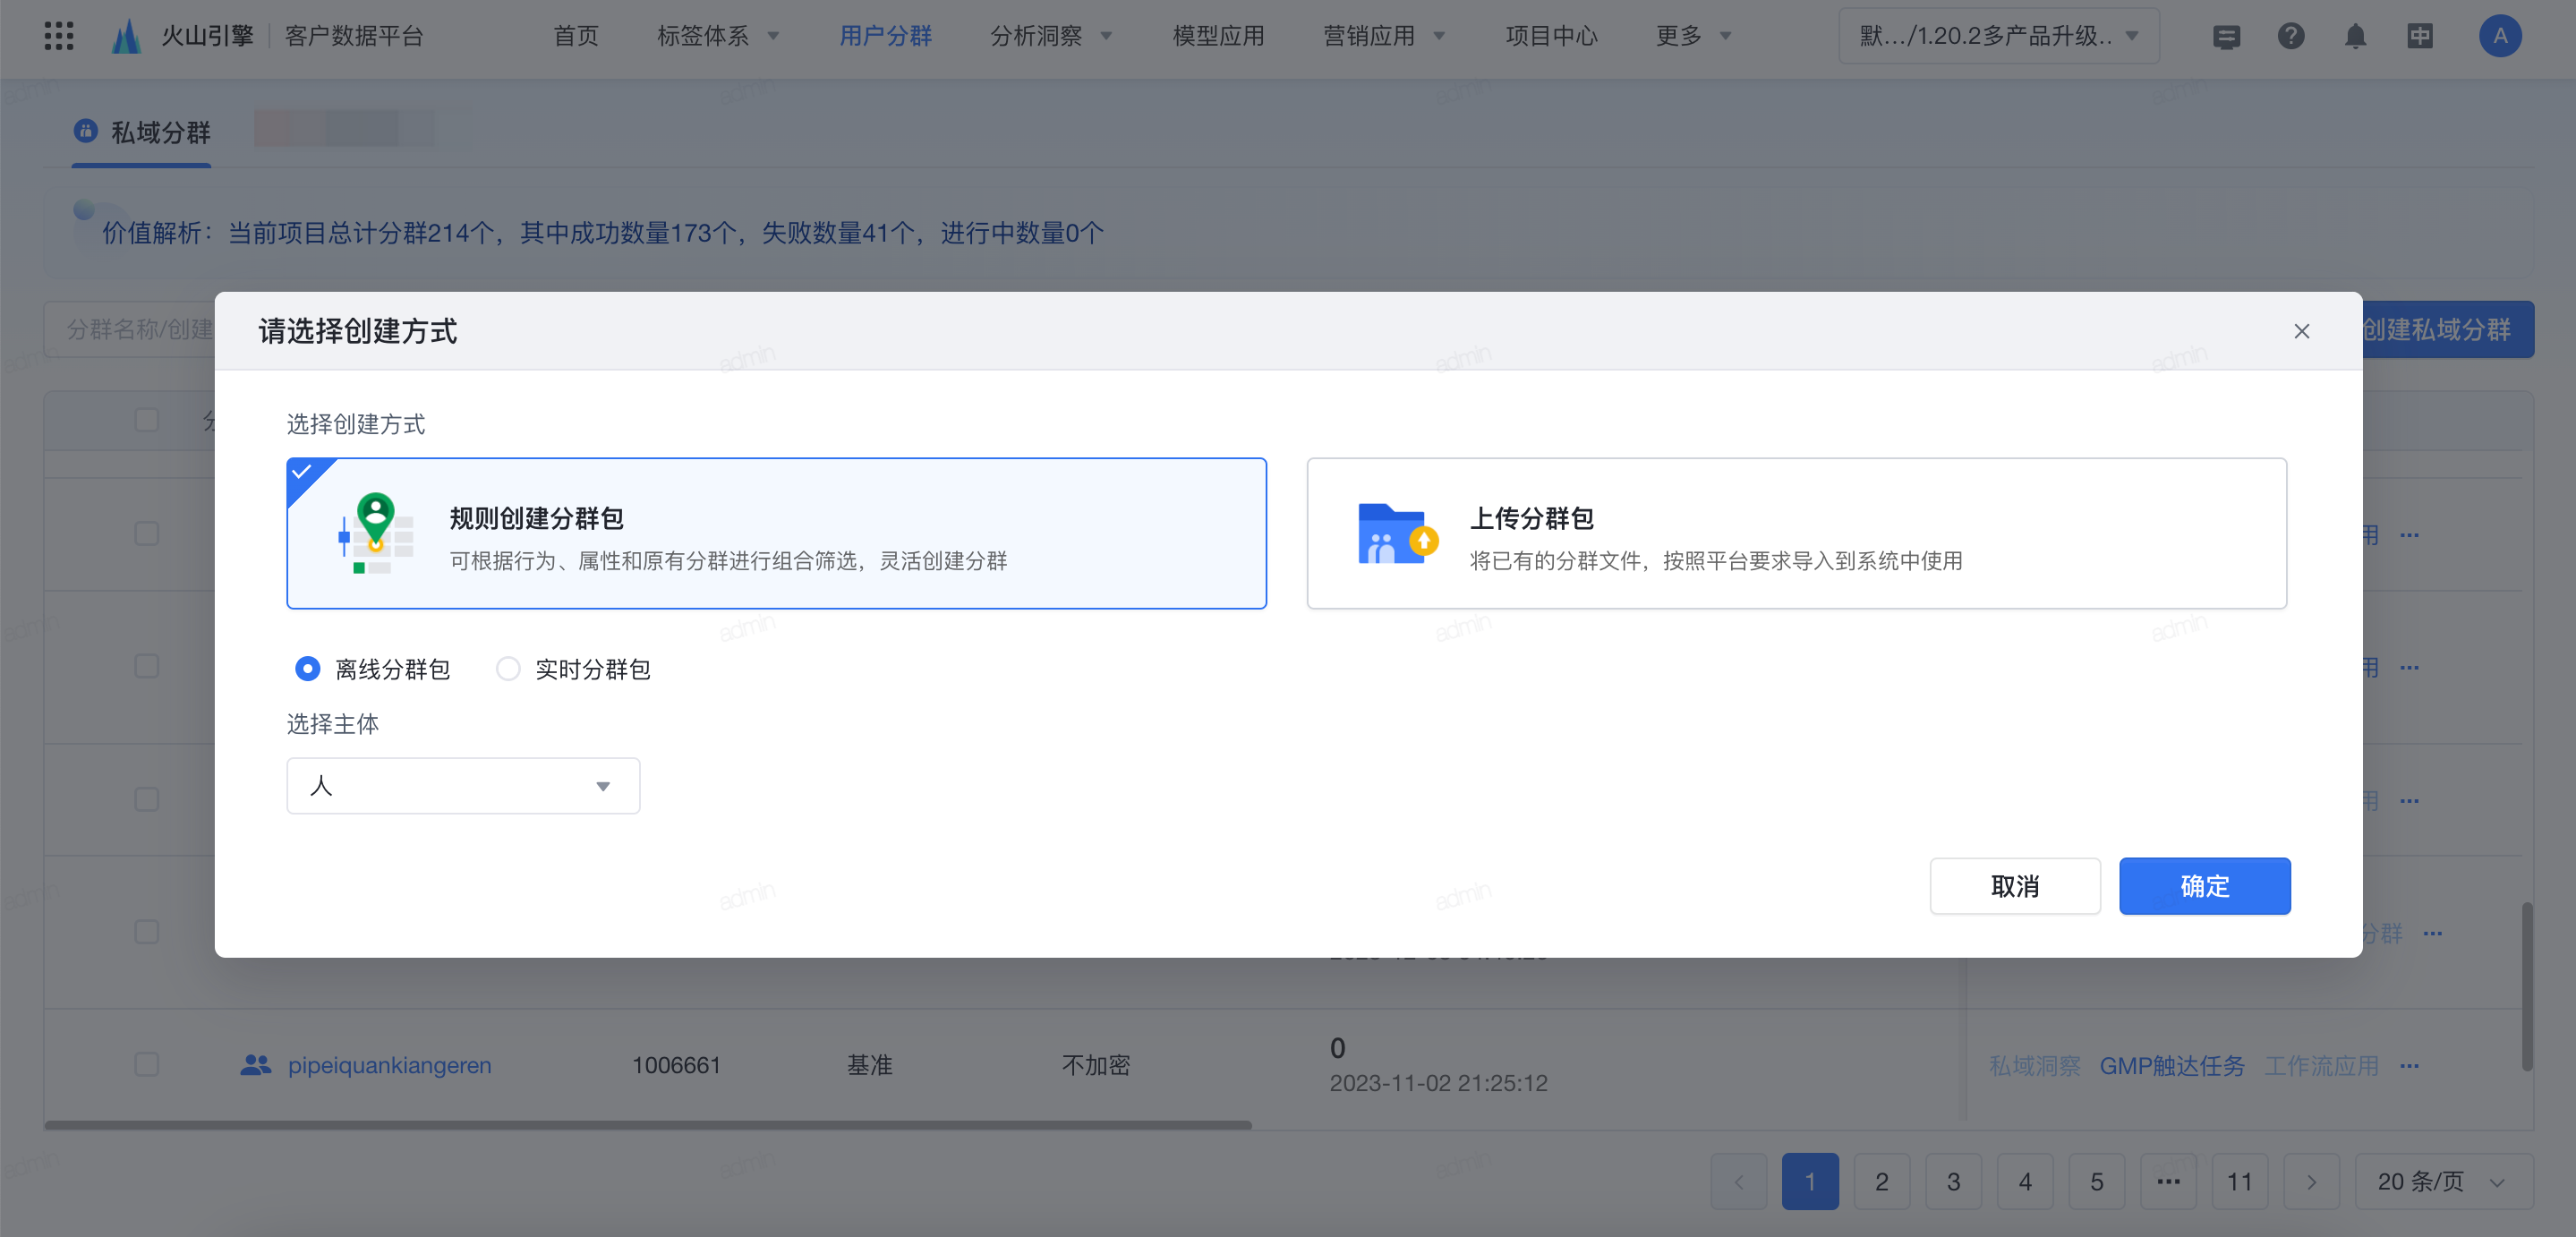Click the horizontal table scrollbar
Screen dimensions: 2576x1237
tap(648, 1125)
